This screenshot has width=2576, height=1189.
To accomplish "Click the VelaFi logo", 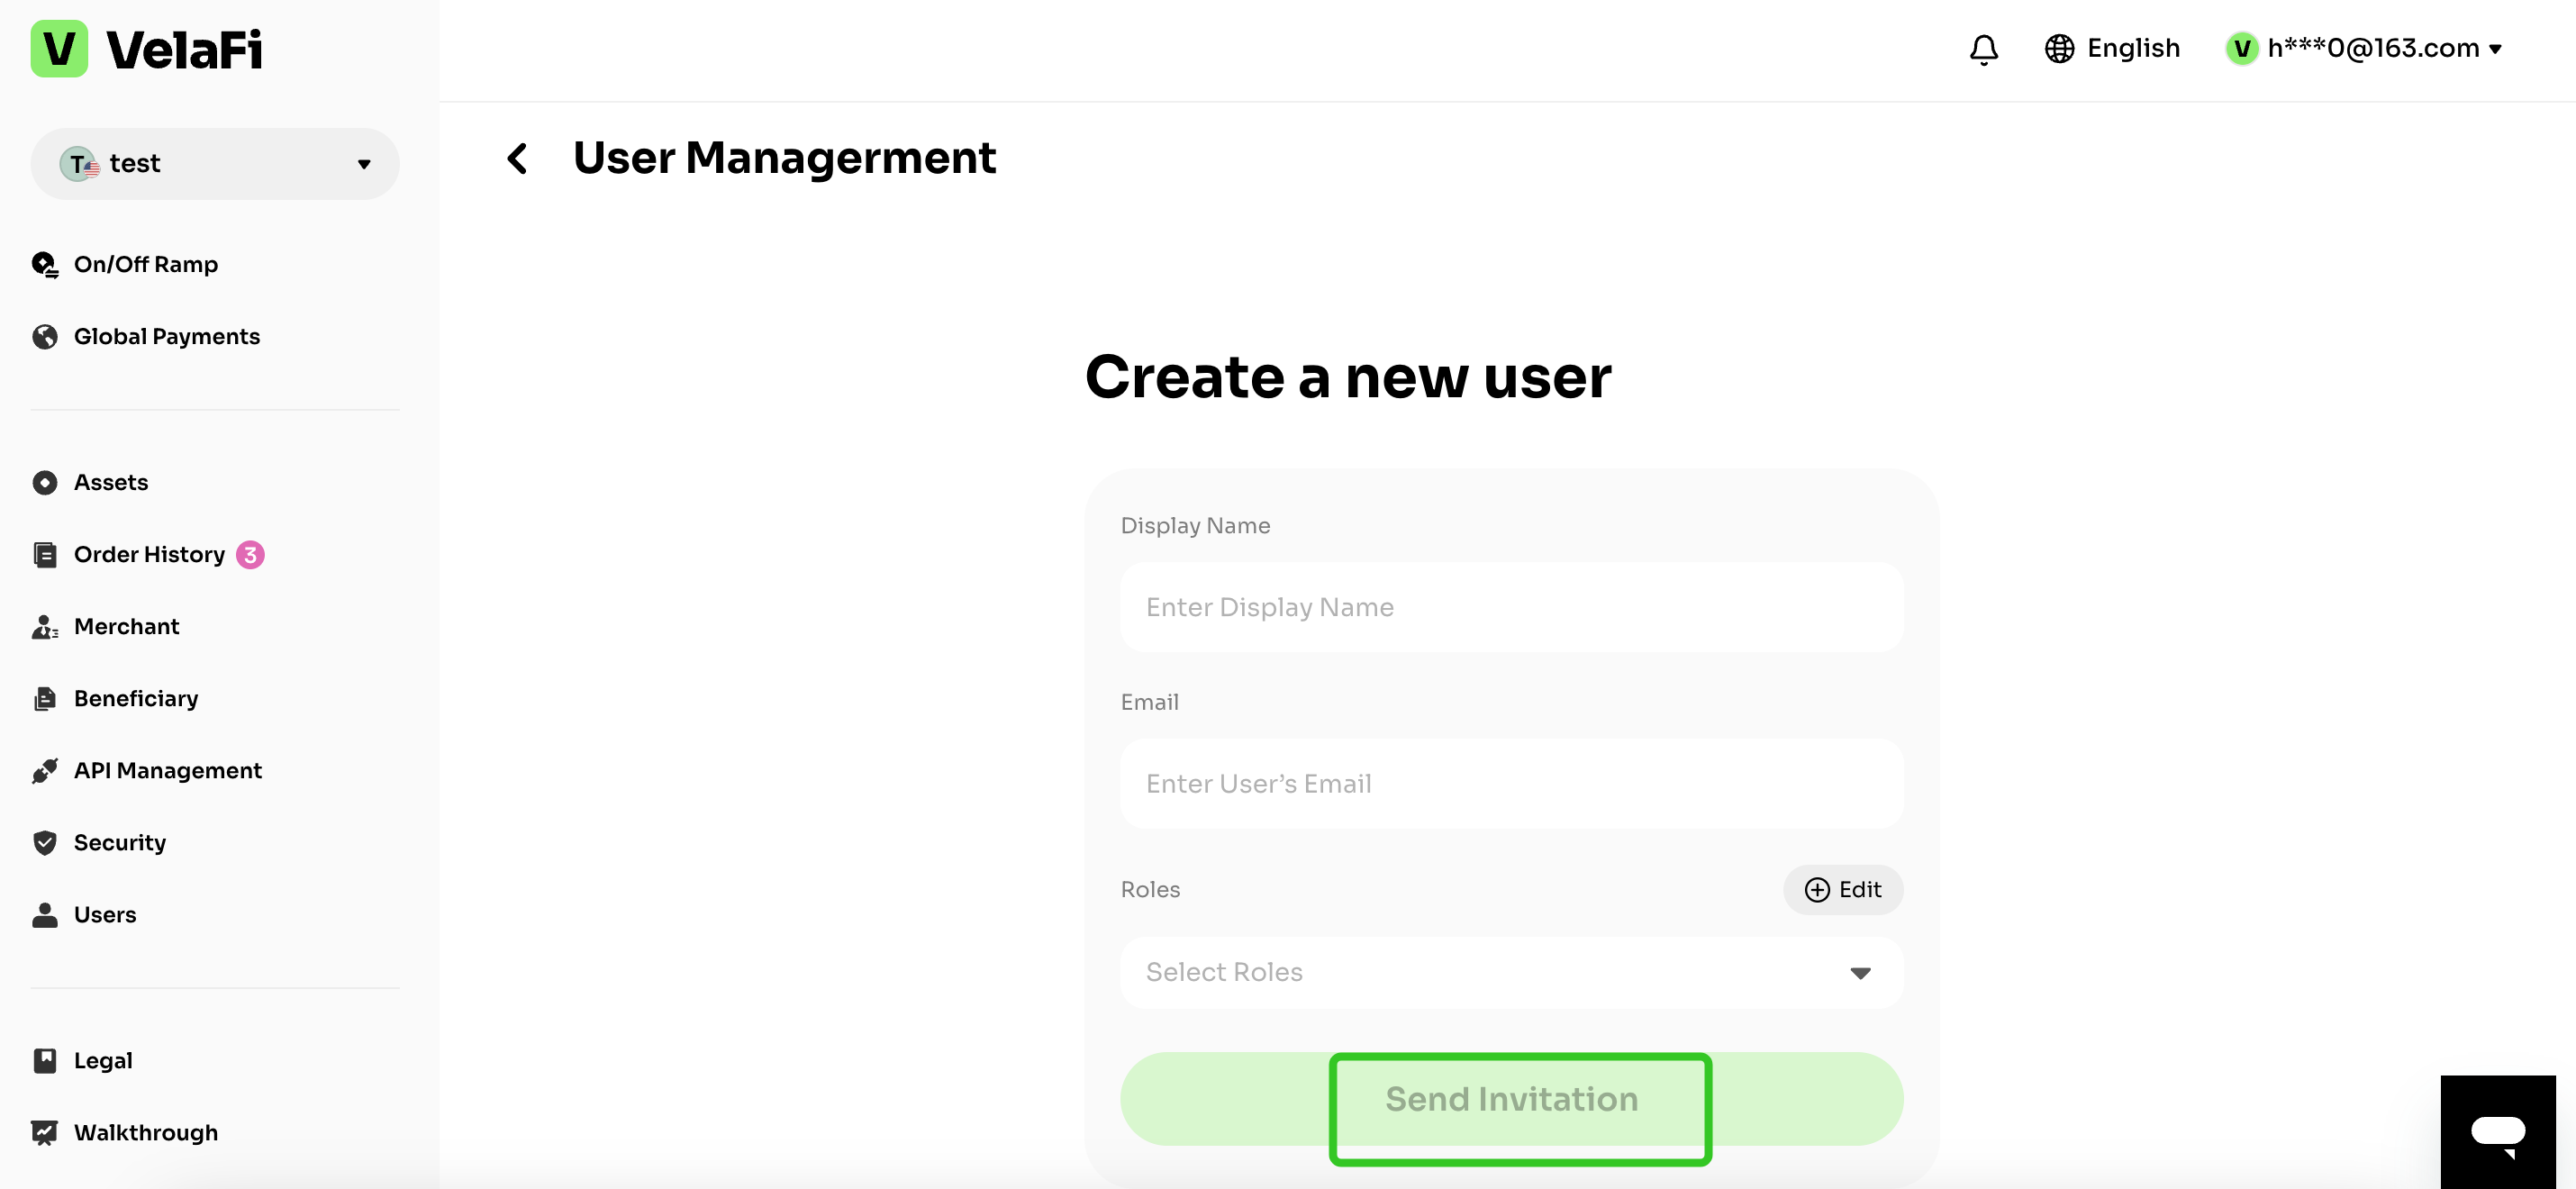I will pos(147,49).
